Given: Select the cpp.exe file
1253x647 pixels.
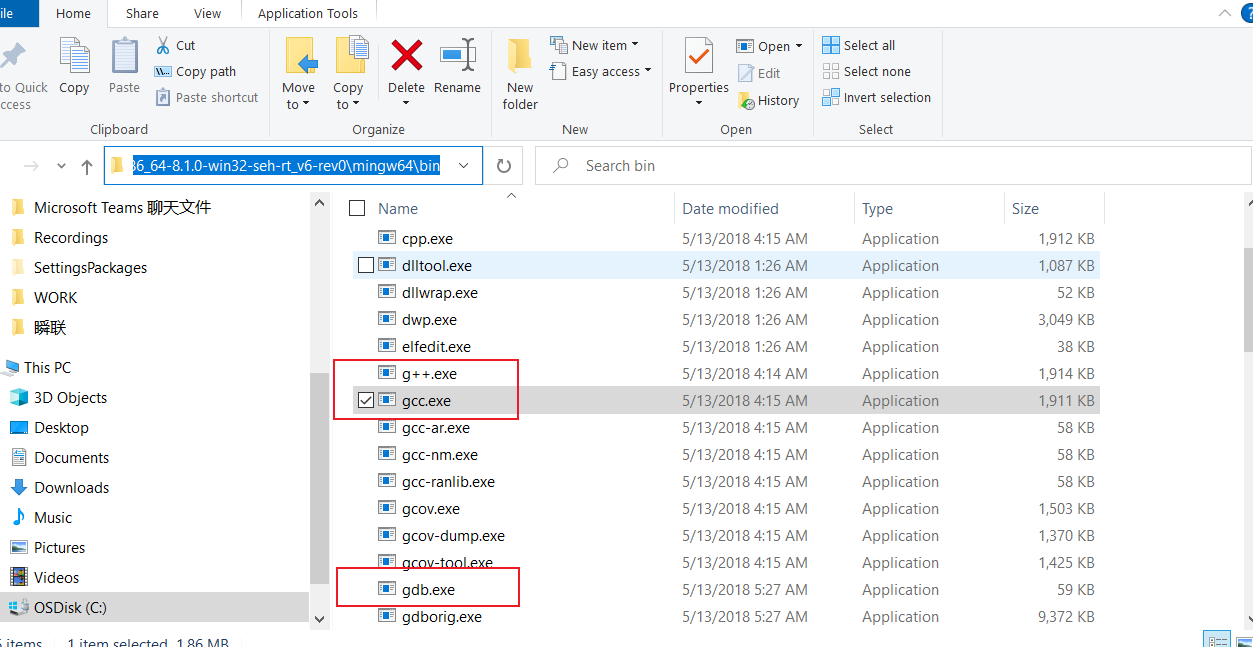Looking at the screenshot, I should point(427,238).
